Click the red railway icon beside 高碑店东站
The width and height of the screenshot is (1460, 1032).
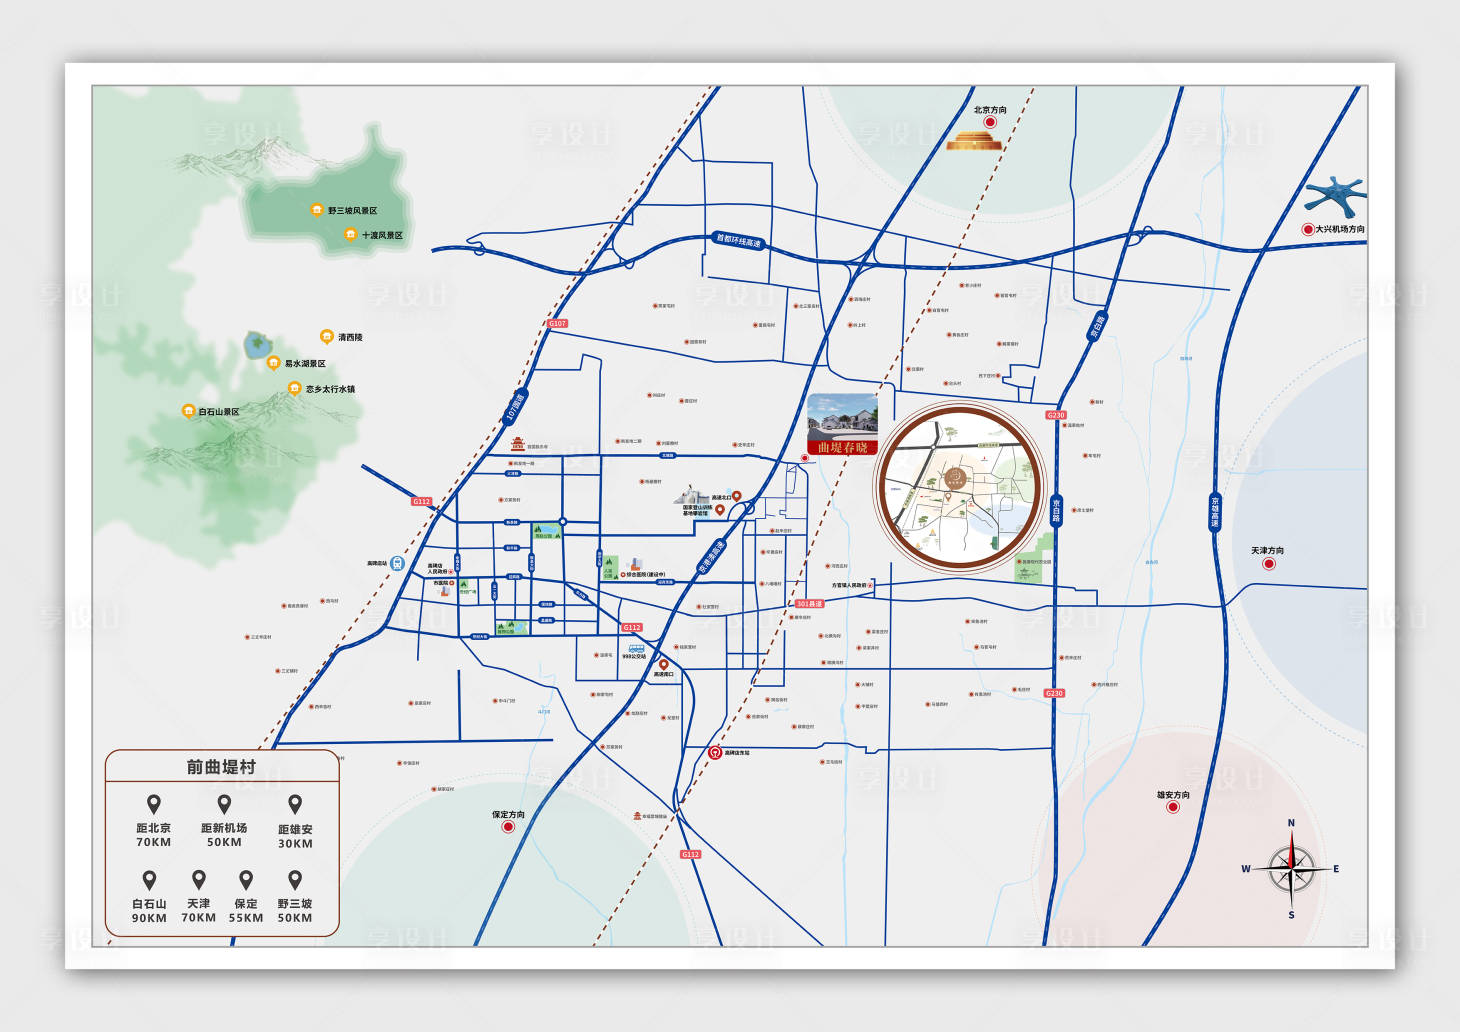pos(715,752)
